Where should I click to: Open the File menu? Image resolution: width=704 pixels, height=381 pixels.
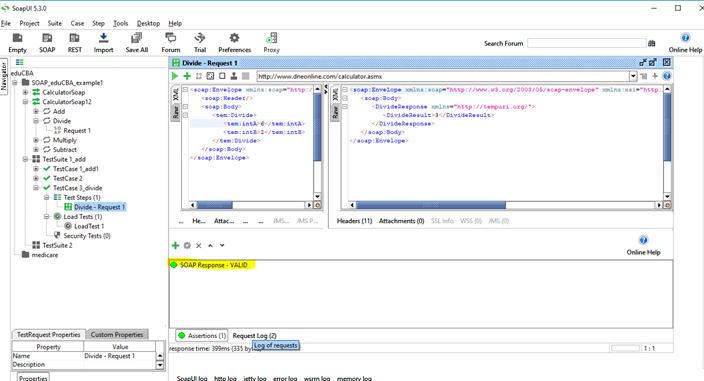(x=6, y=23)
